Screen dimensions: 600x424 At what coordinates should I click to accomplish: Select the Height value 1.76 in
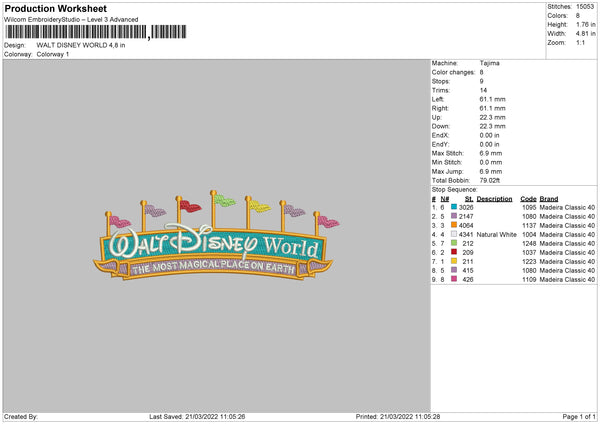[x=585, y=24]
